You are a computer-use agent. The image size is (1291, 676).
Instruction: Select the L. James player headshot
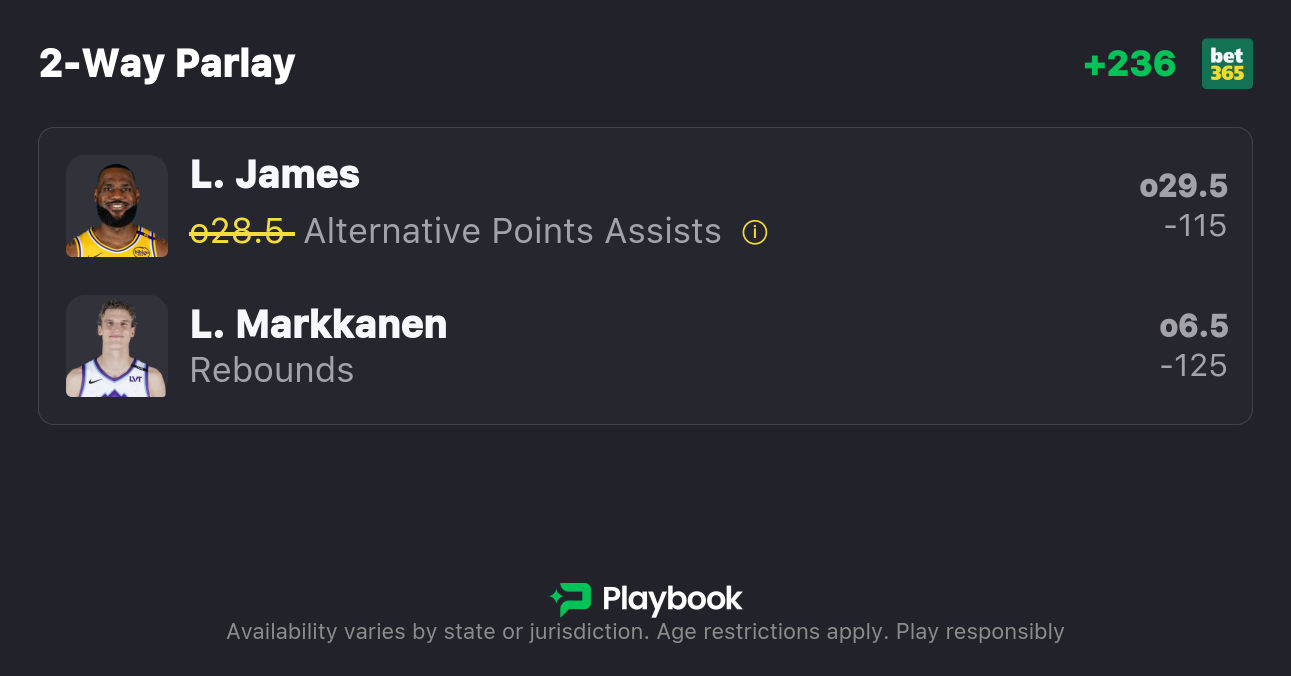[117, 206]
